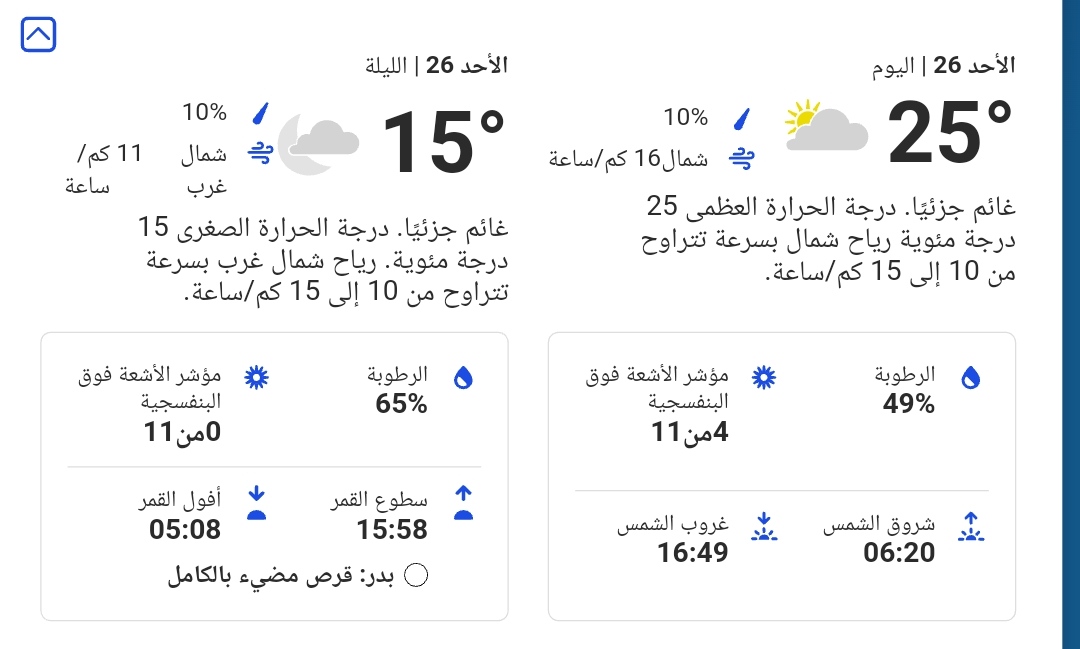Image resolution: width=1080 pixels, height=649 pixels.
Task: Click the sunrise icon
Action: point(970,527)
